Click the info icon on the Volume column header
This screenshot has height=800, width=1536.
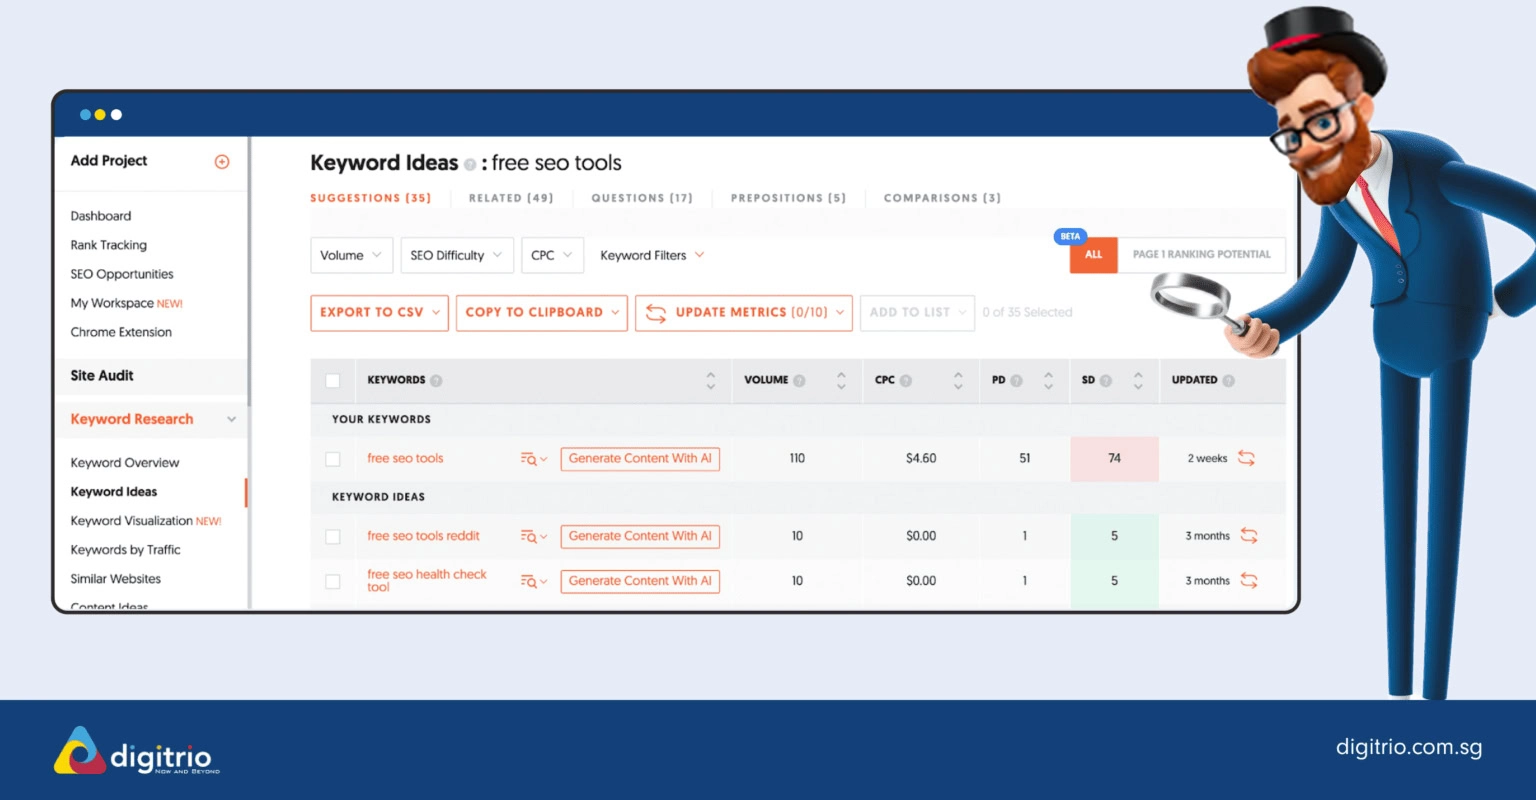pos(799,380)
